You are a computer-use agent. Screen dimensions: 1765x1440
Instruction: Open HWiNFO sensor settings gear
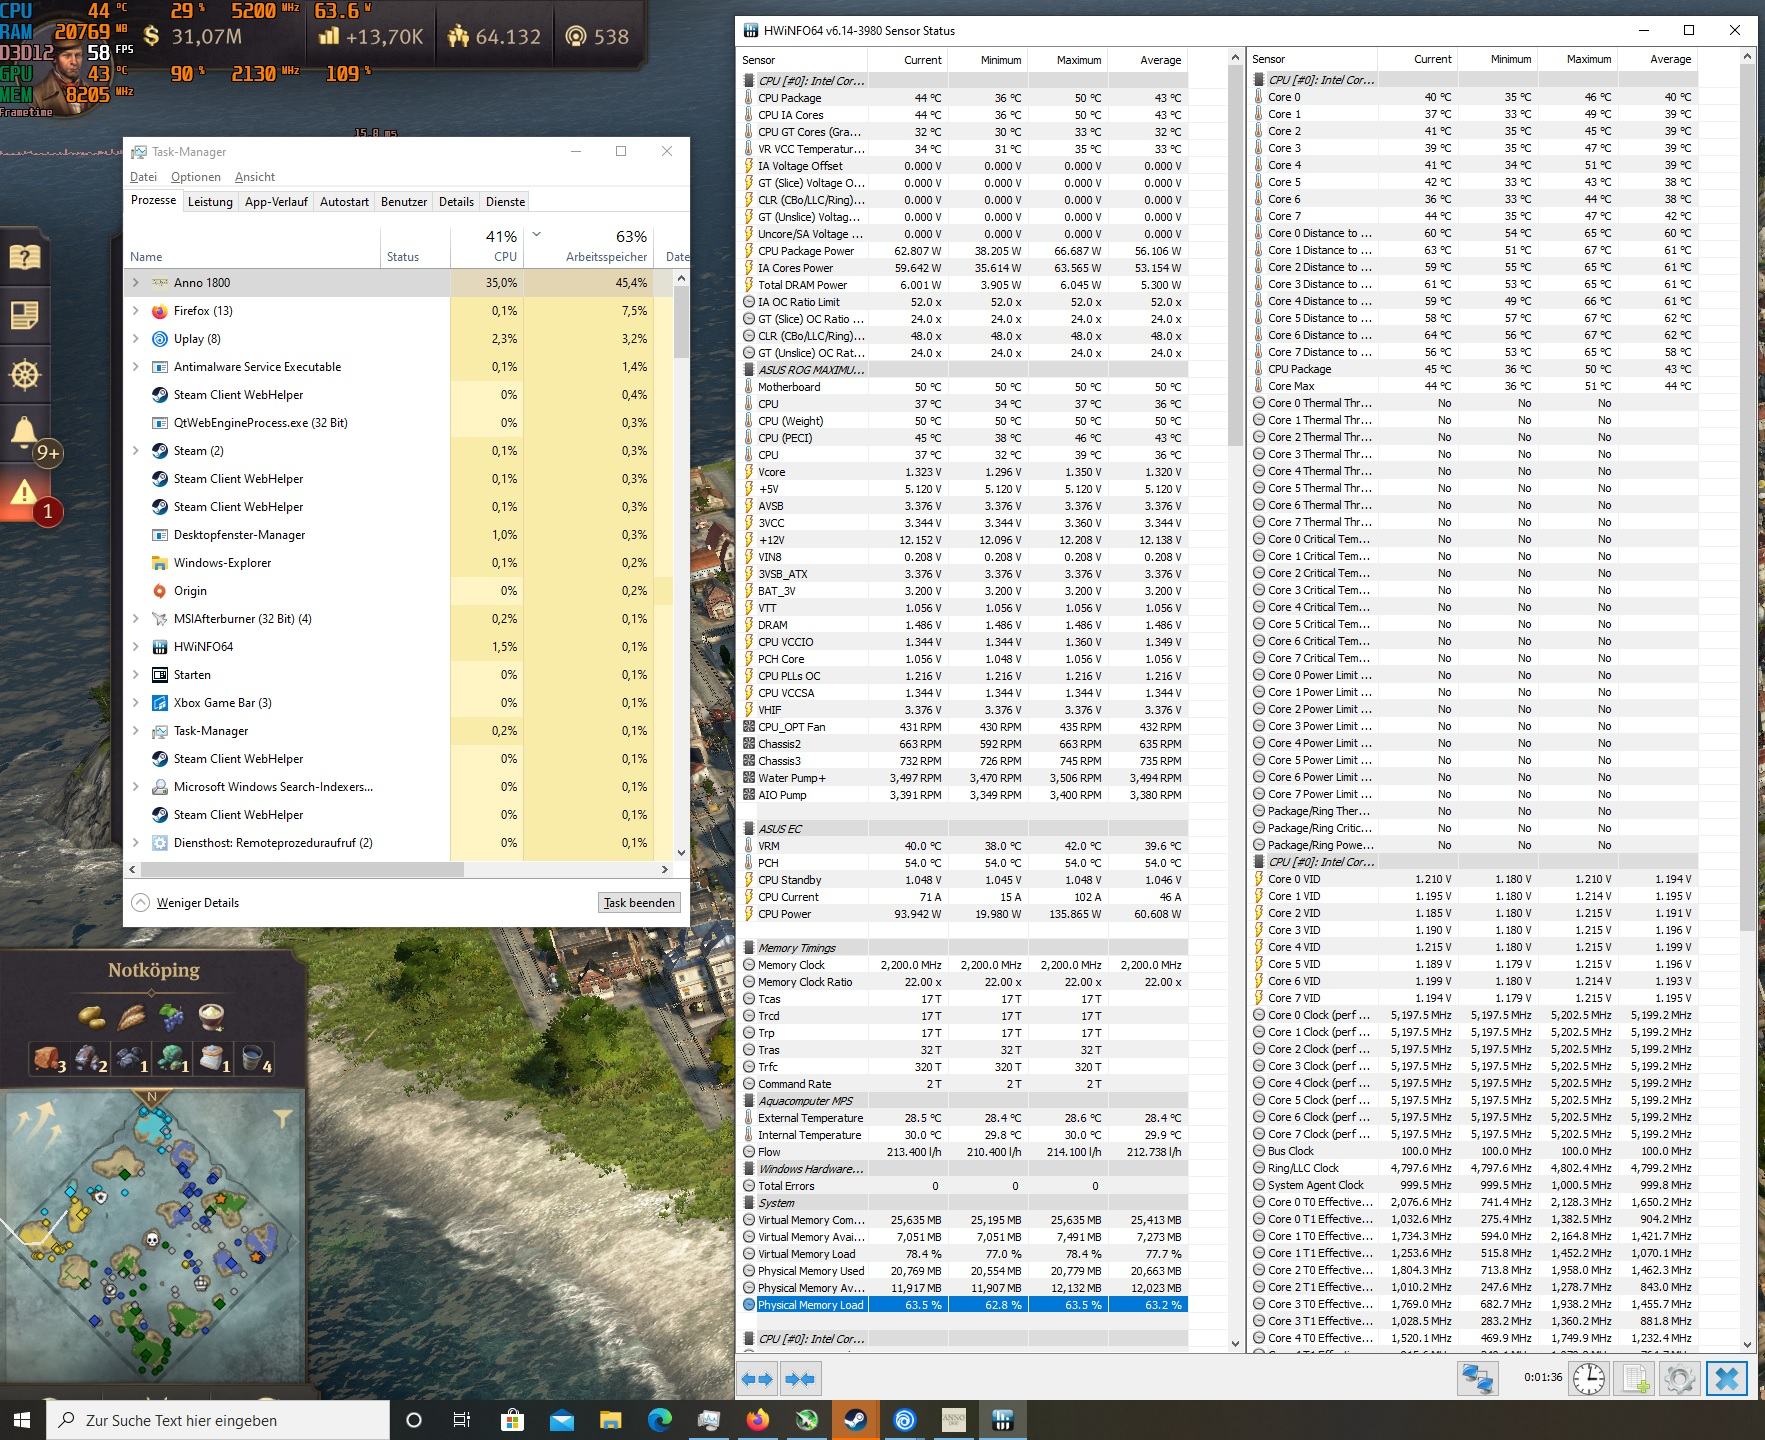coord(1680,1379)
